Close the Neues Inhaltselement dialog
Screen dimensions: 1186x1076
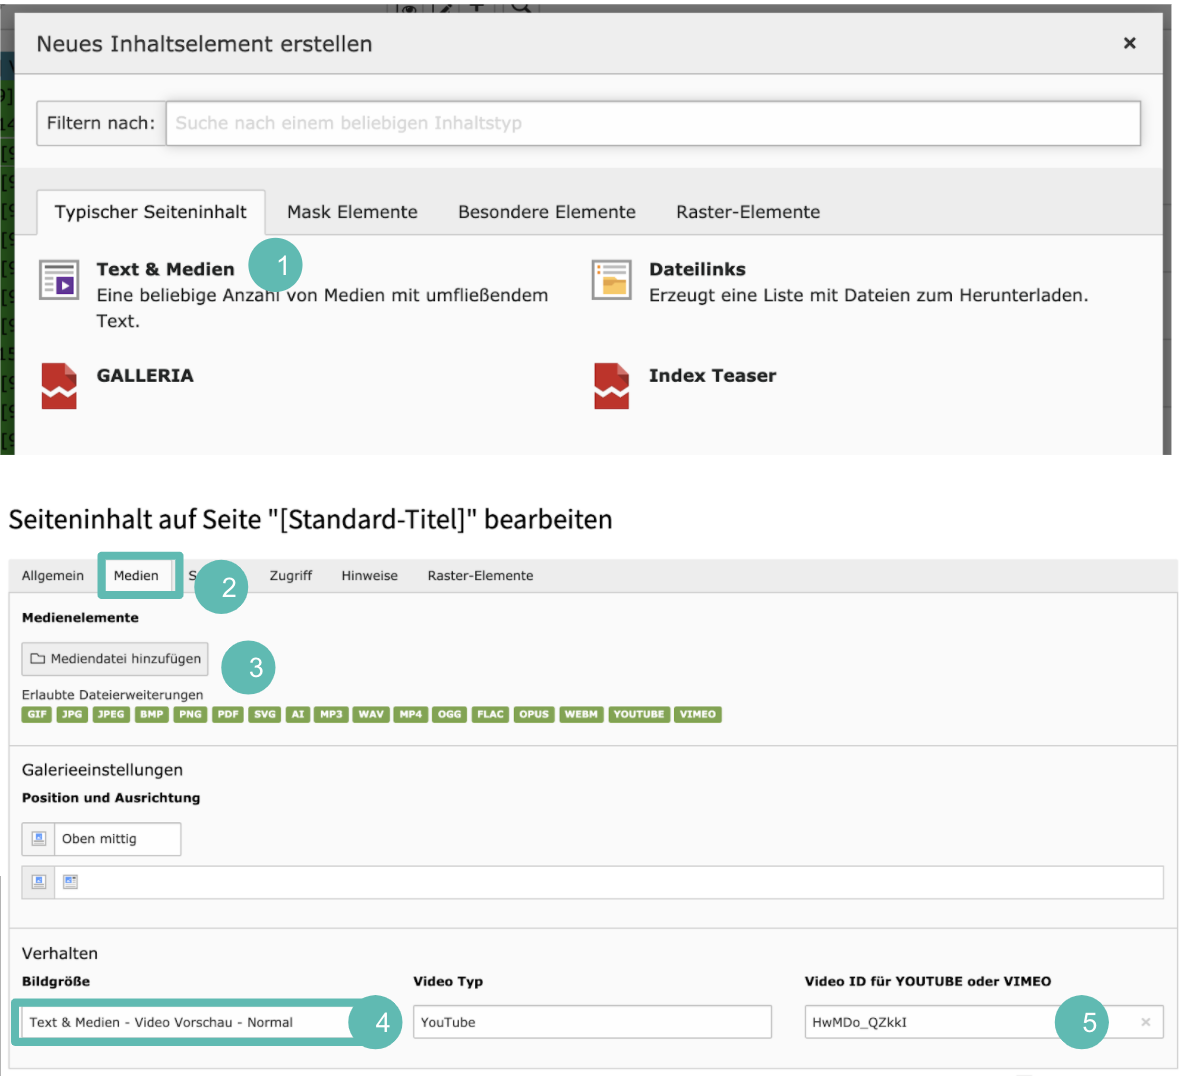1129,43
